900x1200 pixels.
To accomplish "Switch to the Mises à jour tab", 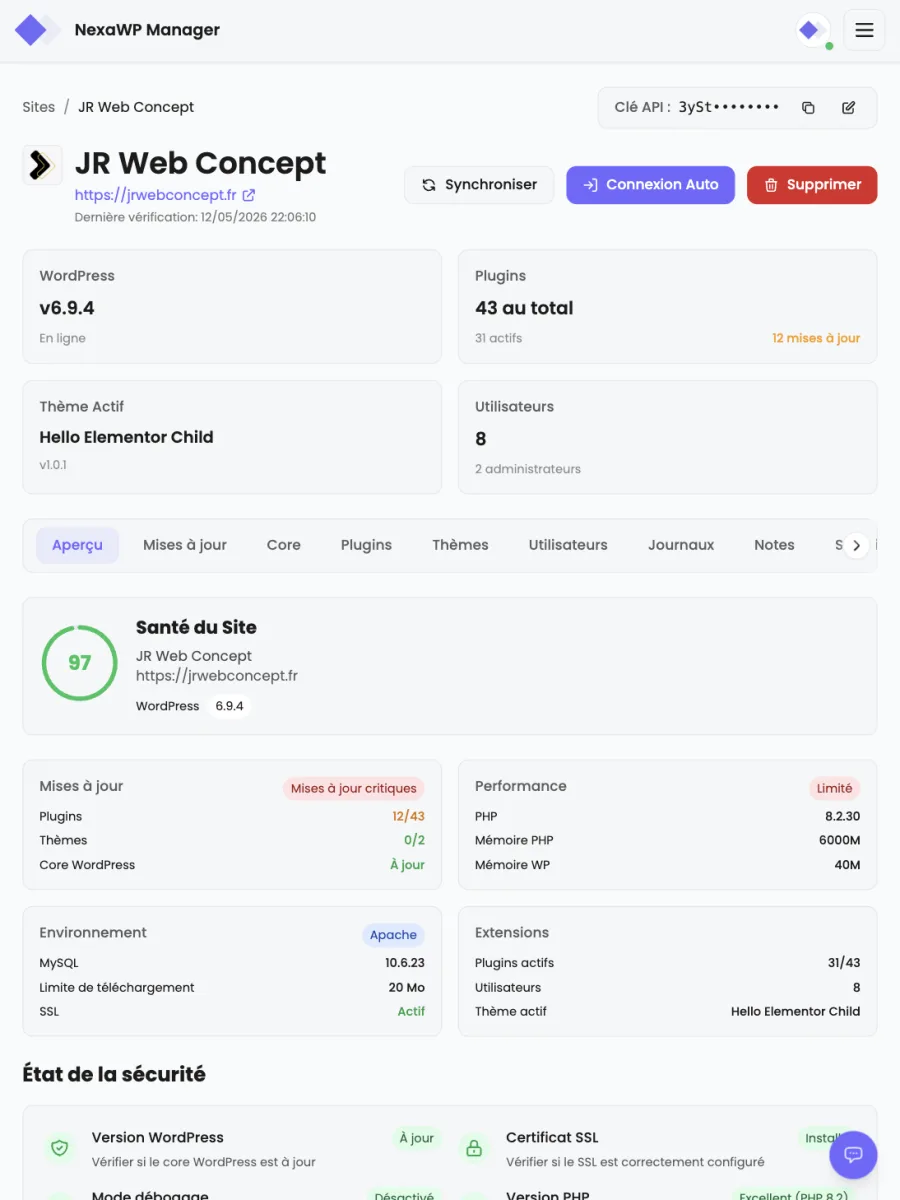I will click(185, 545).
